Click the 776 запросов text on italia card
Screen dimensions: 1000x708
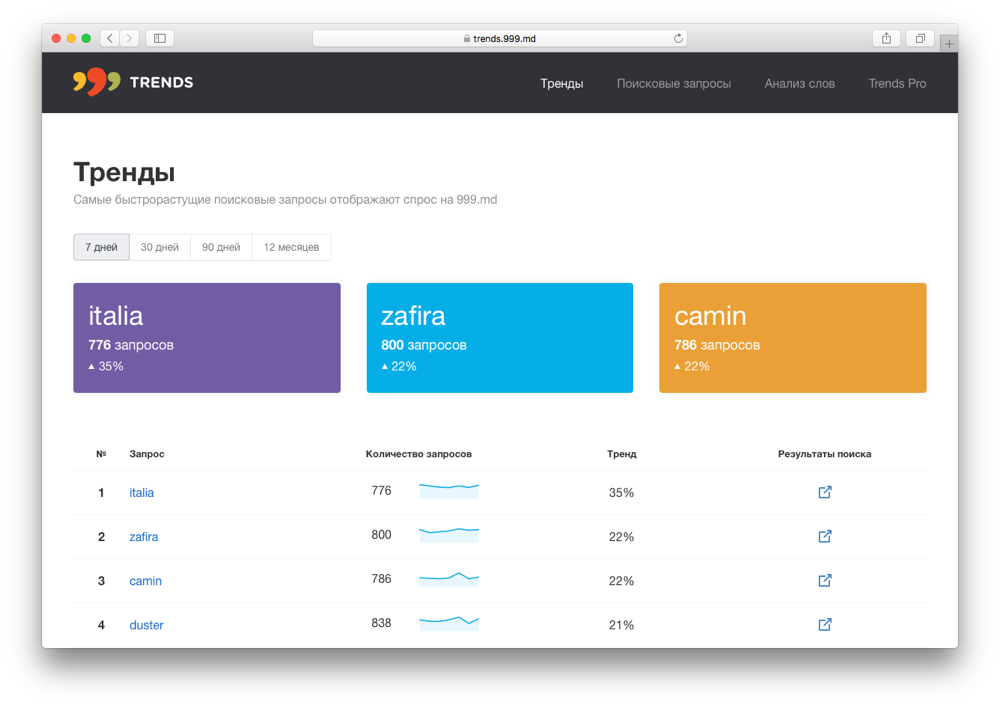131,345
